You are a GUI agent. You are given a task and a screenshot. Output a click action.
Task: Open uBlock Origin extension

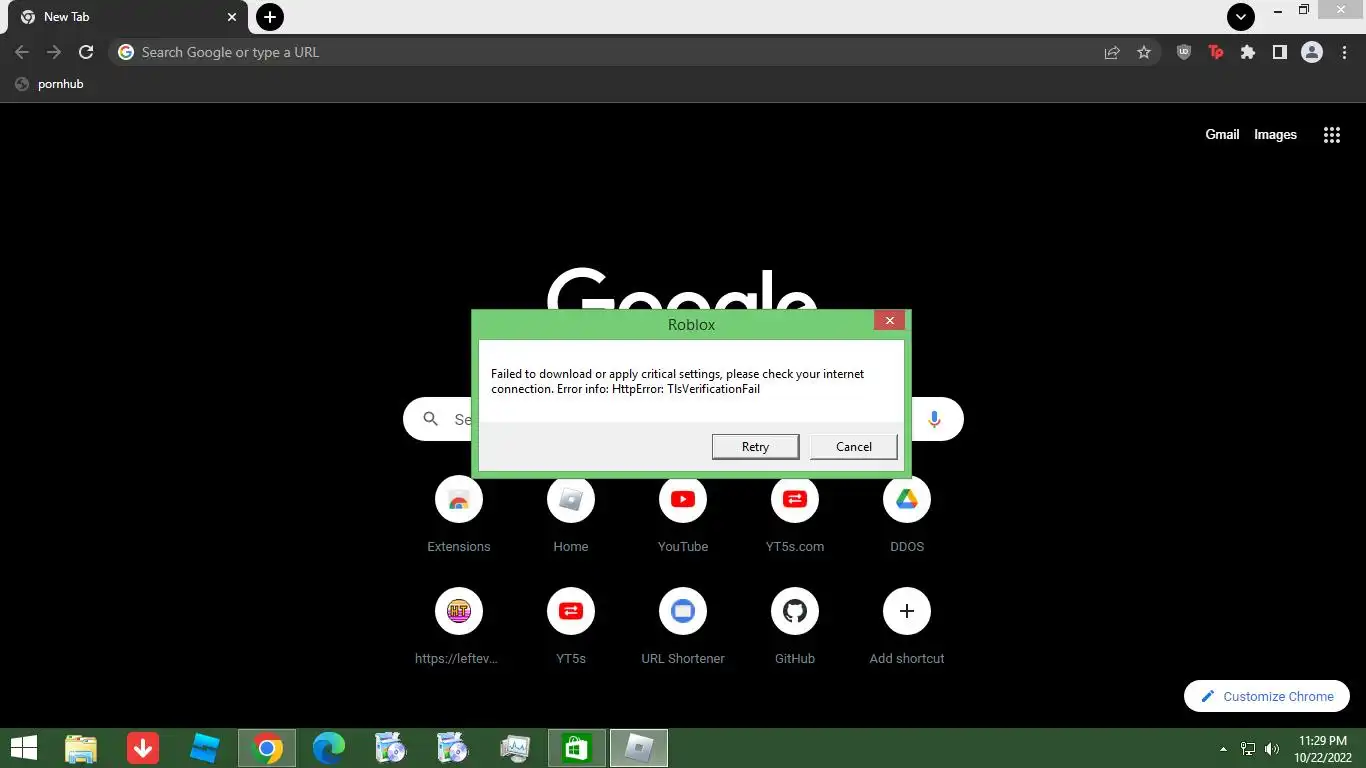pos(1184,52)
